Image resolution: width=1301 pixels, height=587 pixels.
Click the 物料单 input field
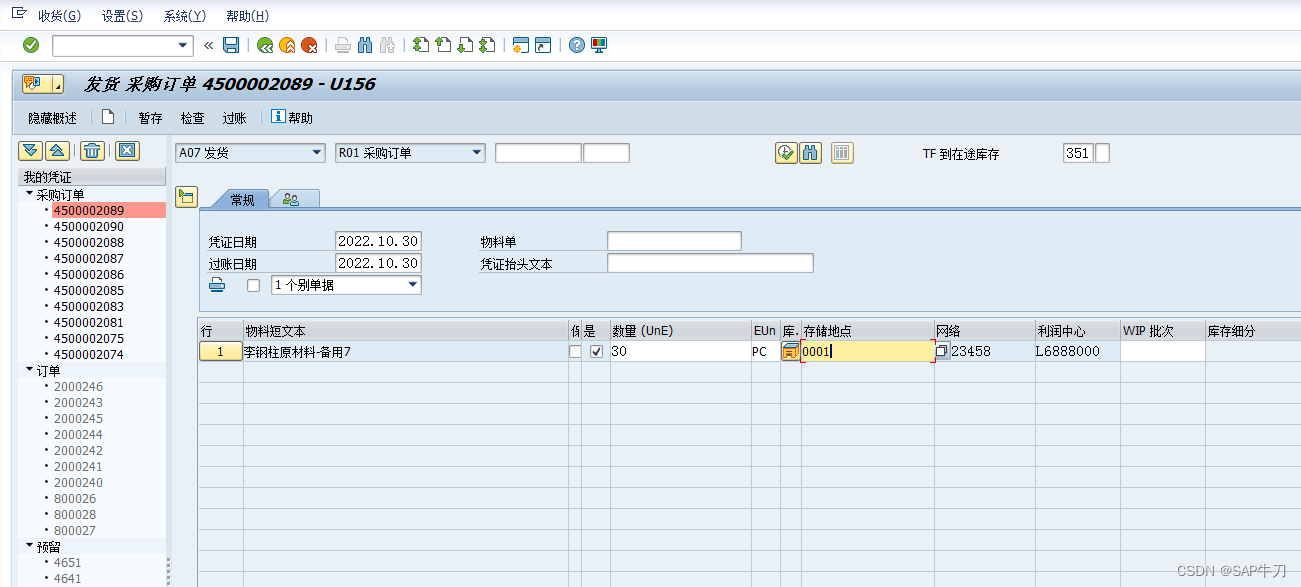(674, 241)
